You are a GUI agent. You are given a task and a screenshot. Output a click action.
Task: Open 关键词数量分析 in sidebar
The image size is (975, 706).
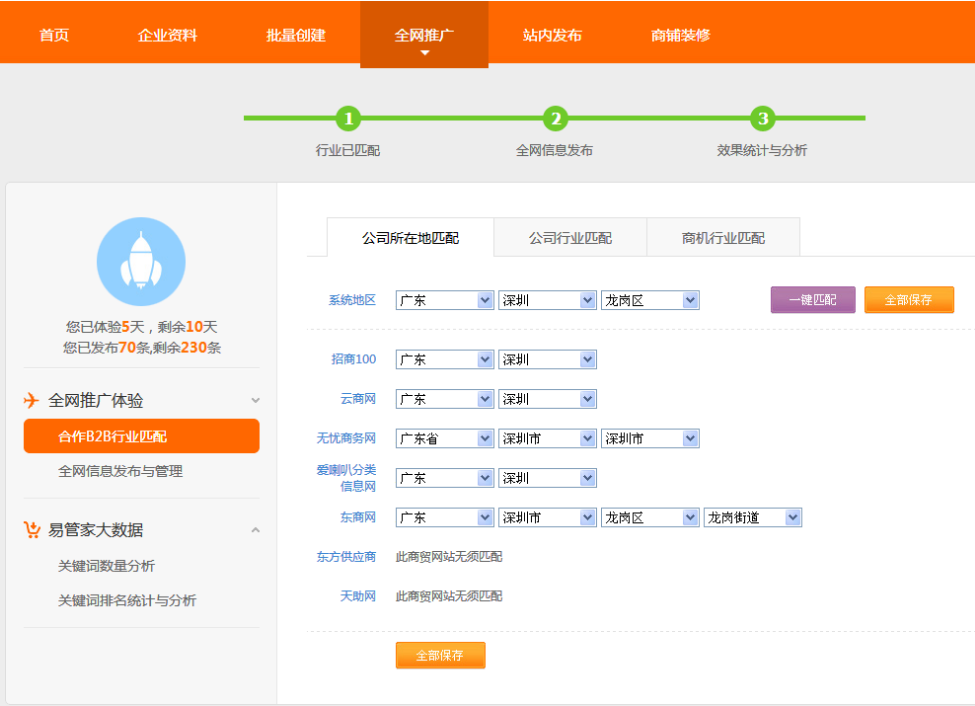[106, 566]
